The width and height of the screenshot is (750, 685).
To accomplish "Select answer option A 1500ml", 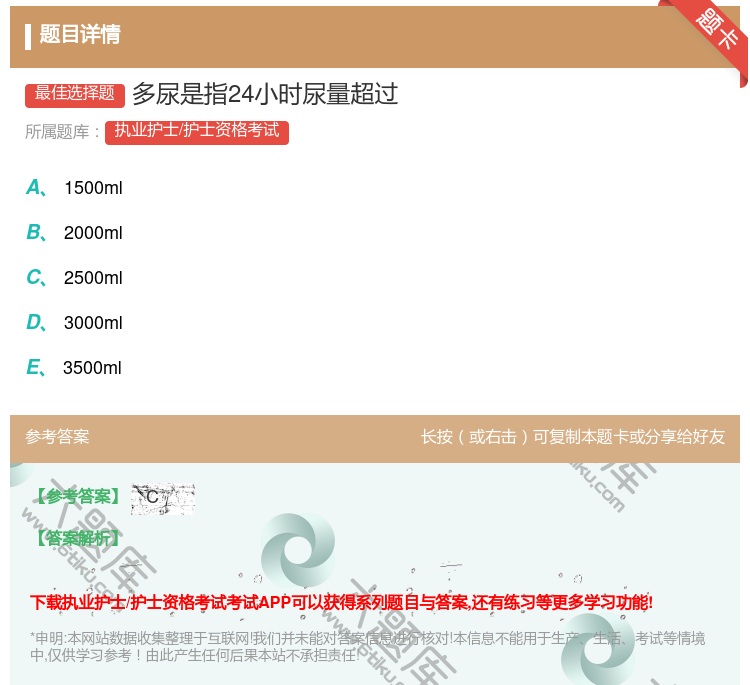I will (x=74, y=188).
